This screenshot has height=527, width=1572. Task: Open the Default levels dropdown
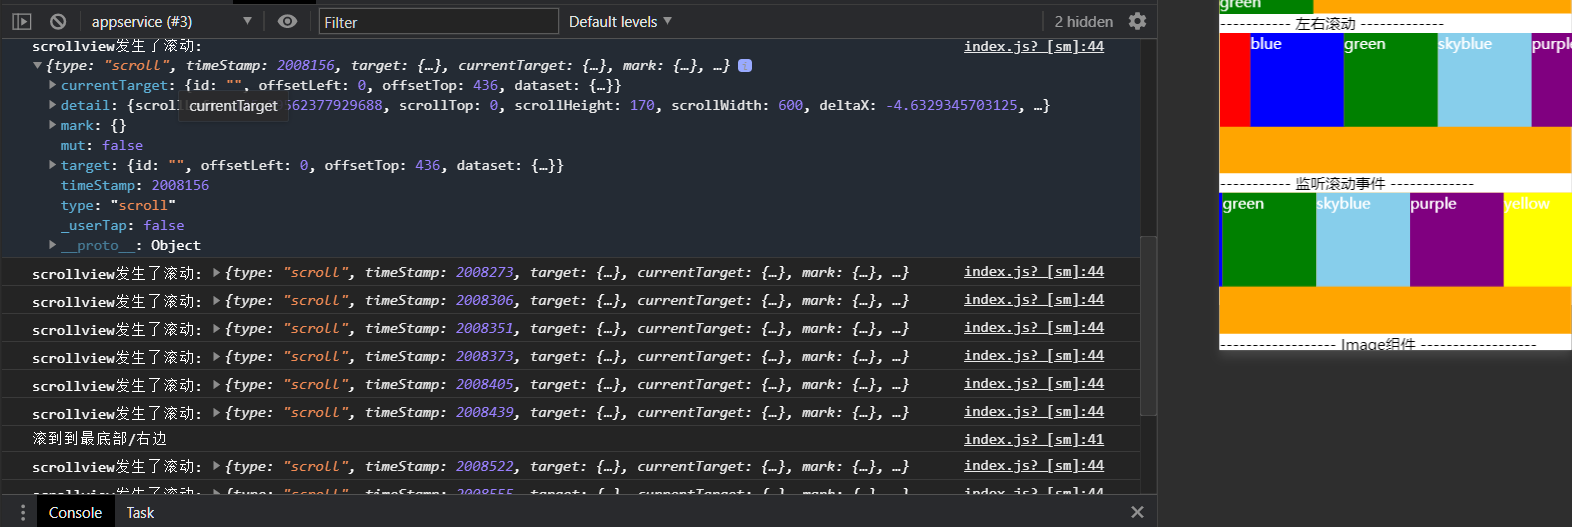(x=620, y=21)
